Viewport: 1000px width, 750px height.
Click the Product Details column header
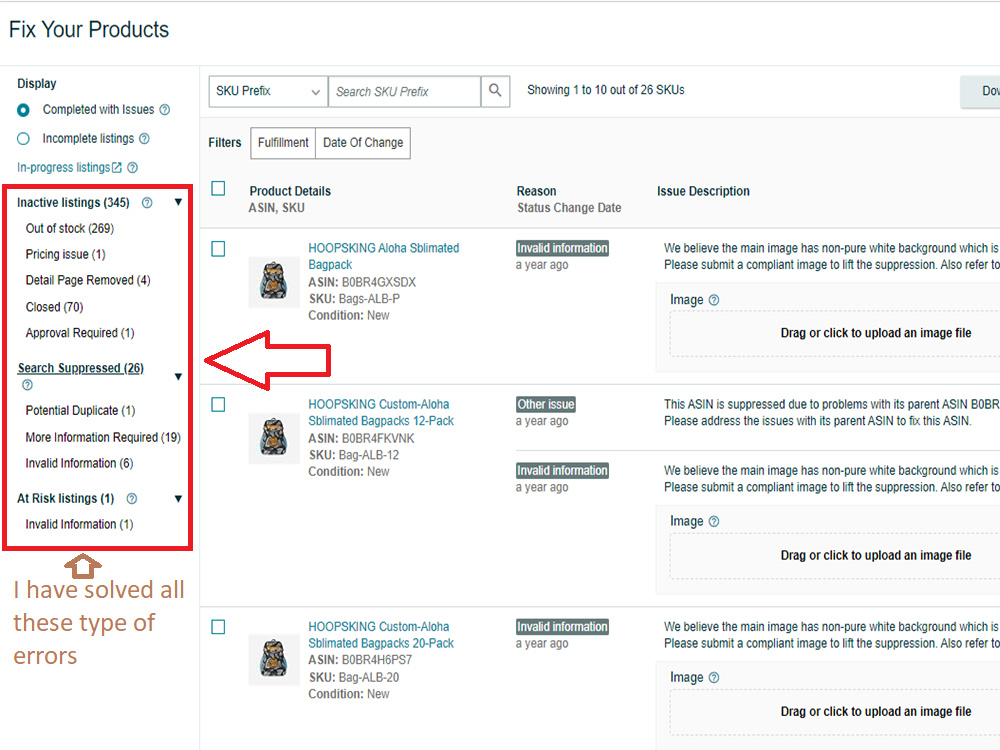tap(290, 191)
